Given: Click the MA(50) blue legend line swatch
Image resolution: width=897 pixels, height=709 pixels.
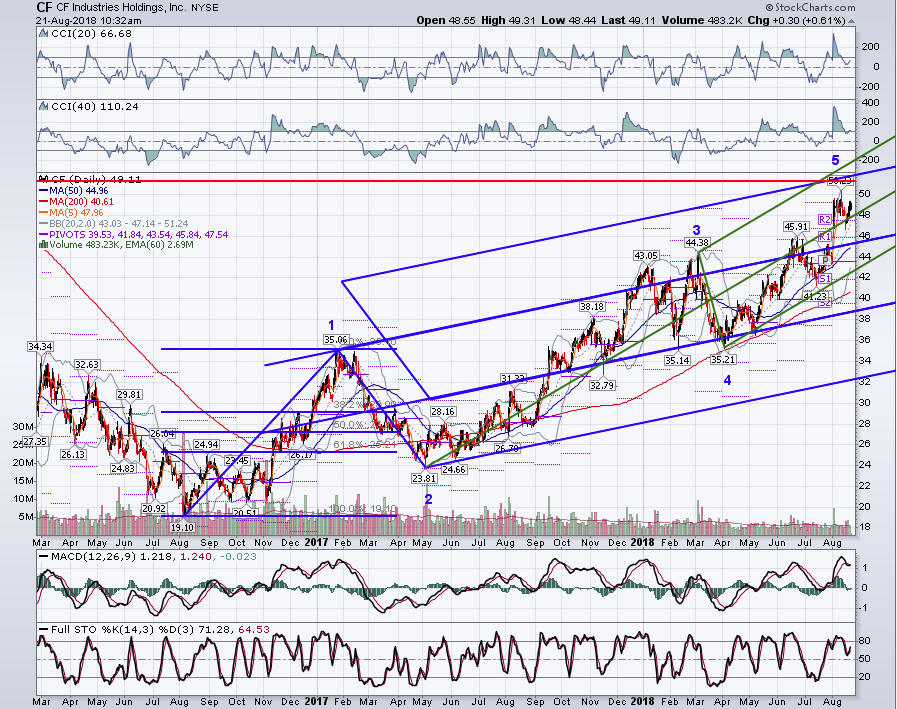Looking at the screenshot, I should (x=43, y=191).
